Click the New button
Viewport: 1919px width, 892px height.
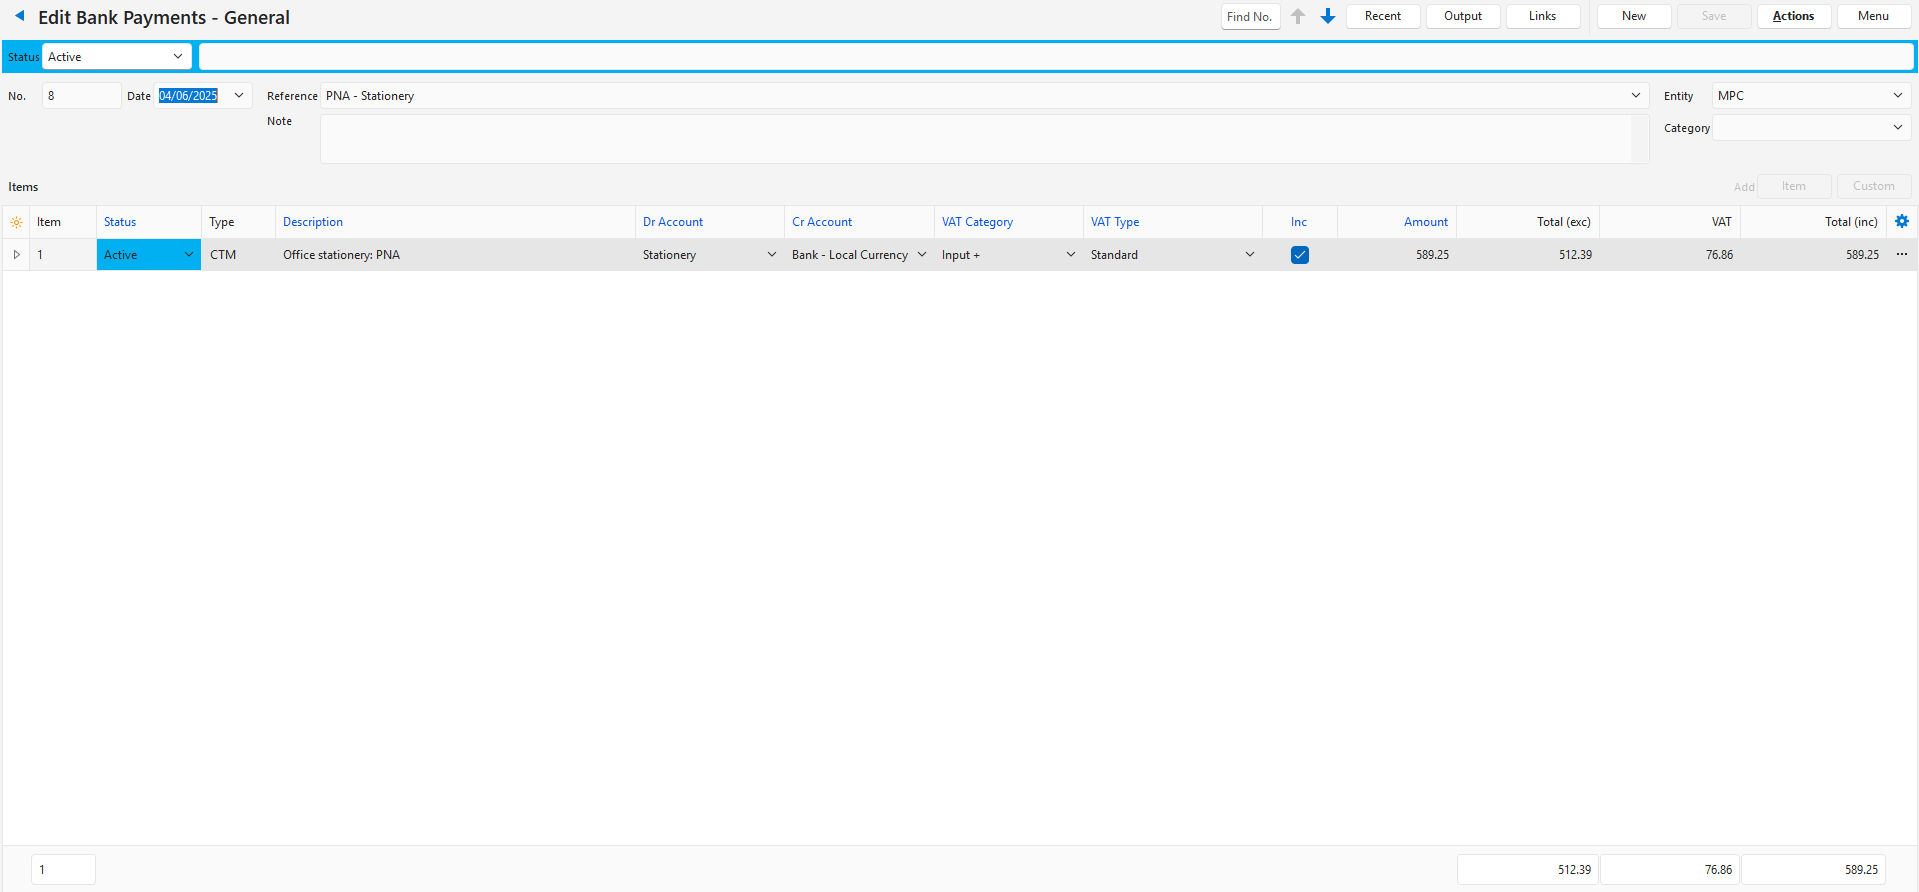(x=1633, y=16)
